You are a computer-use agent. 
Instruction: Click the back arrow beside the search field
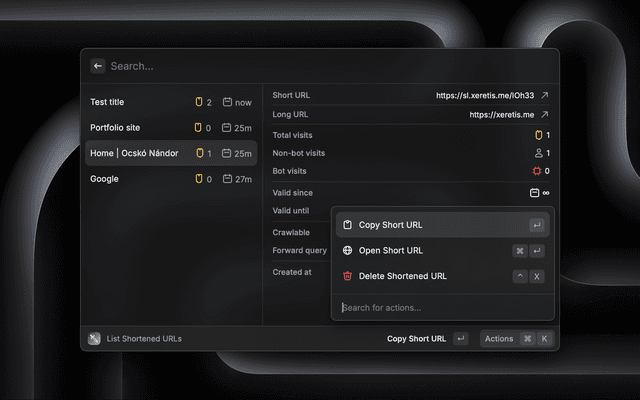point(98,66)
